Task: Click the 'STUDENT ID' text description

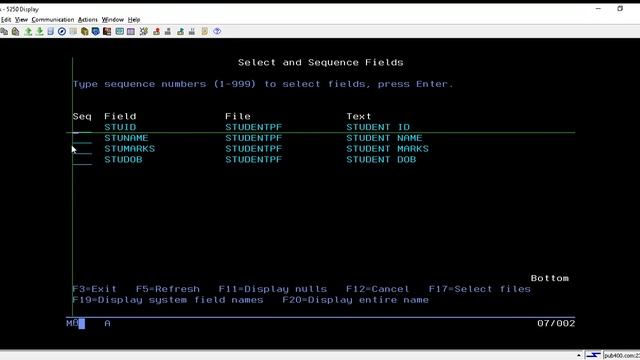Action: (x=378, y=127)
